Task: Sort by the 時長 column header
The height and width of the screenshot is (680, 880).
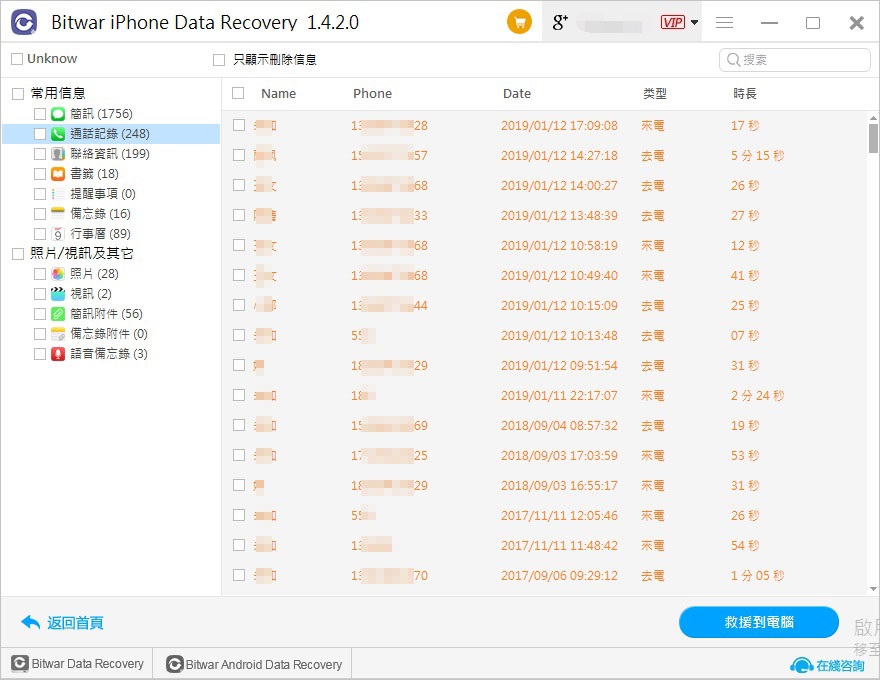Action: [x=745, y=94]
